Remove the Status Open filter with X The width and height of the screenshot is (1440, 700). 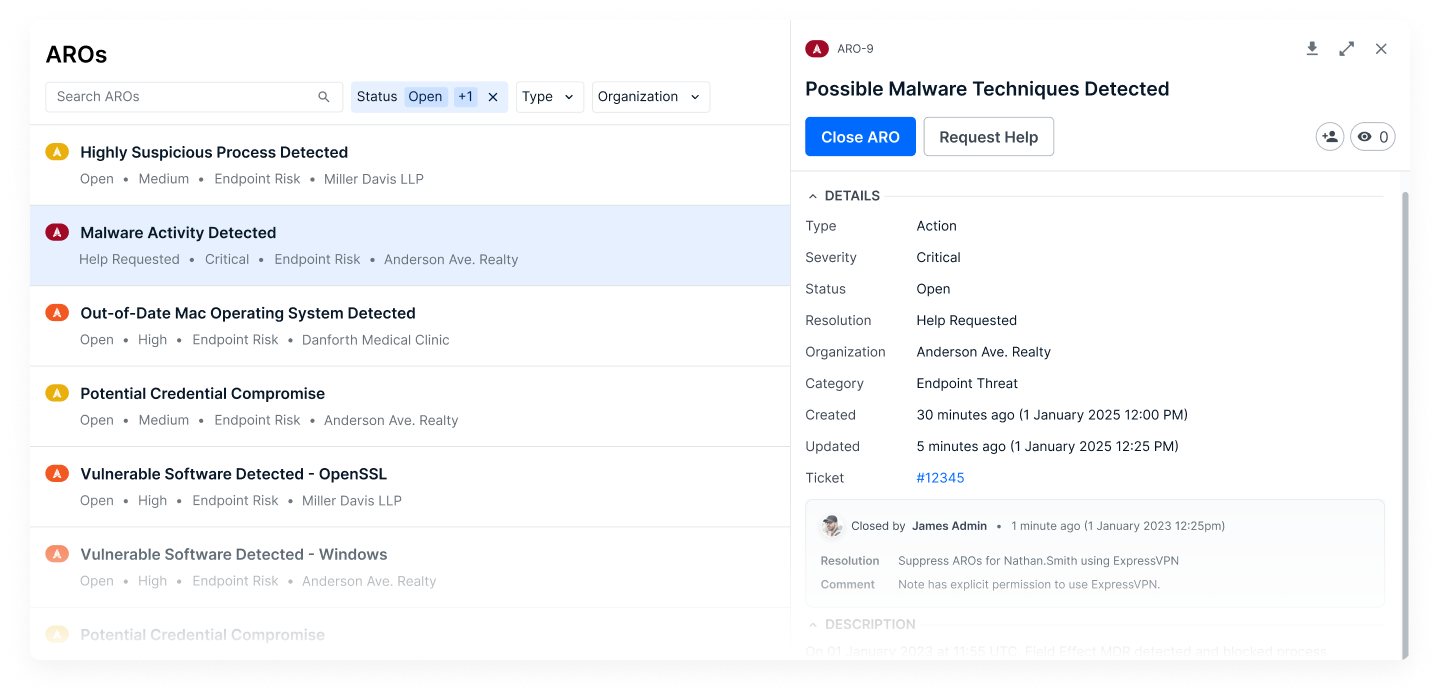[x=493, y=97]
